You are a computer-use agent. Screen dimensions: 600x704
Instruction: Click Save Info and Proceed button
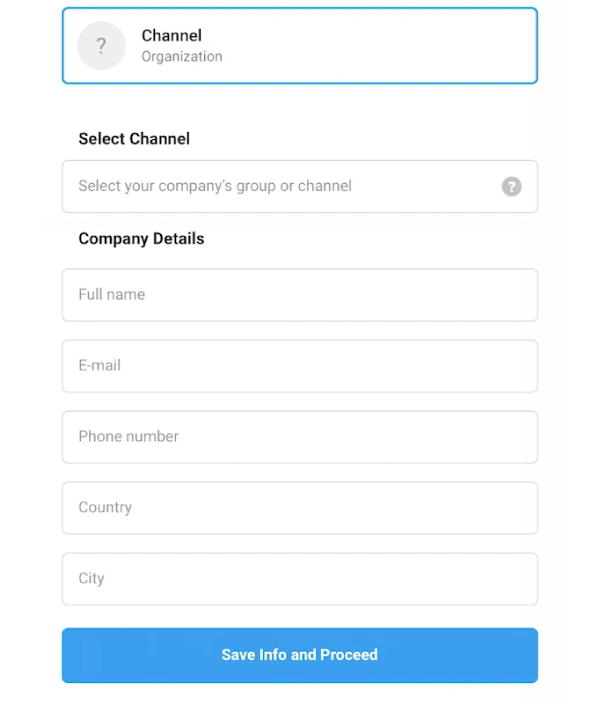pos(300,655)
